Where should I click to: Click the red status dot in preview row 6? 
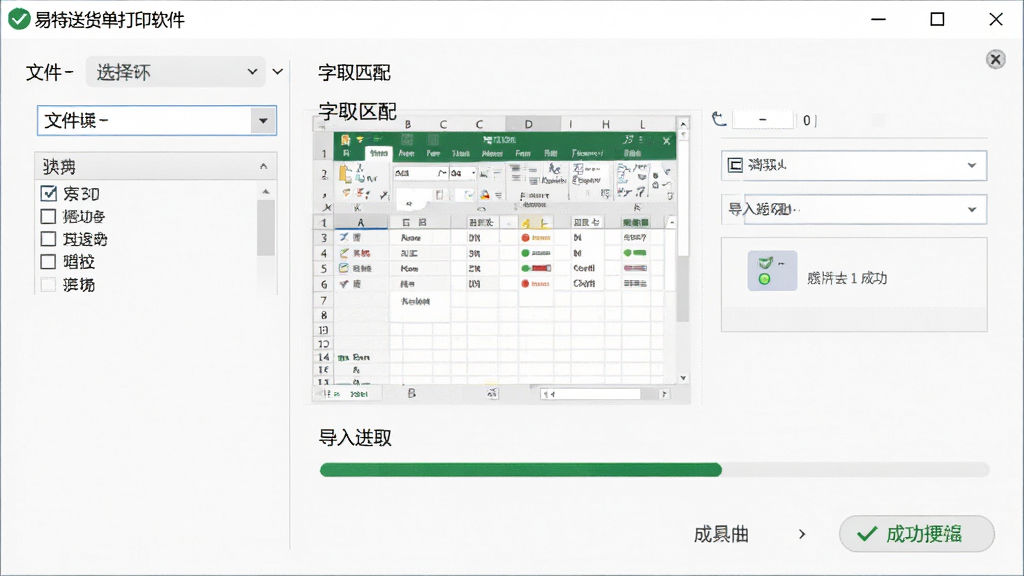[x=525, y=283]
